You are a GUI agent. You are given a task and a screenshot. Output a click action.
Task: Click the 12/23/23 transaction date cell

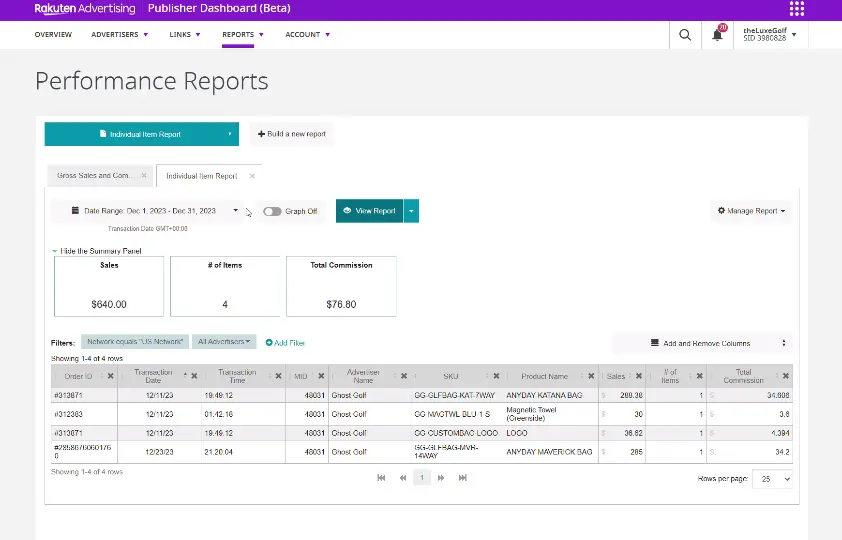[x=159, y=452]
